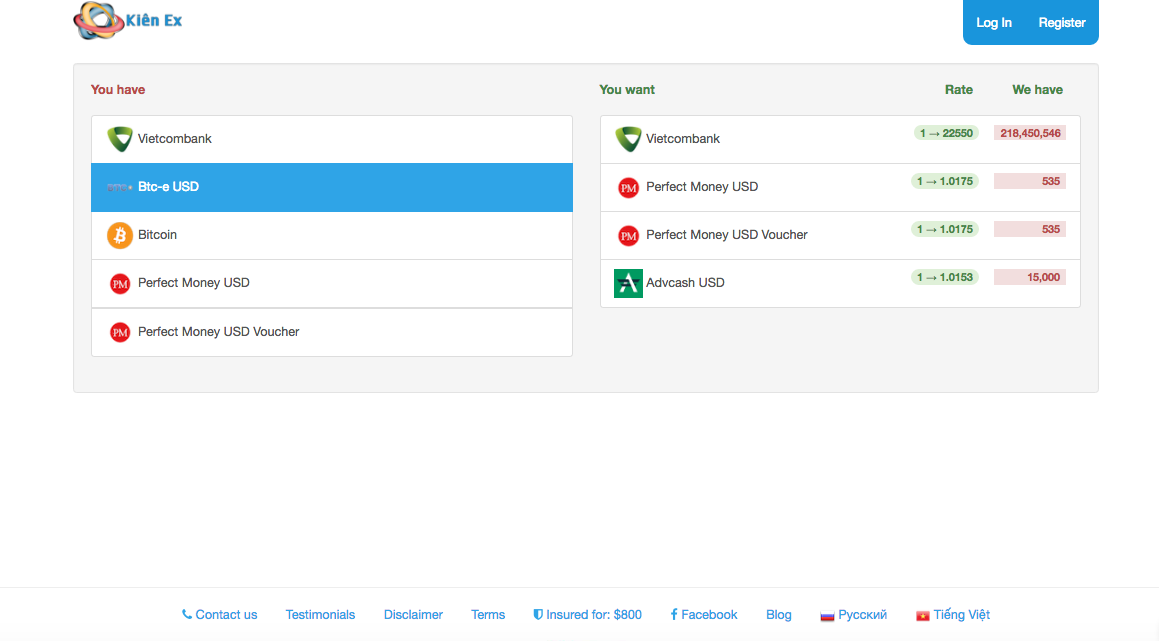
Task: Click the Russian flag icon
Action: (827, 616)
